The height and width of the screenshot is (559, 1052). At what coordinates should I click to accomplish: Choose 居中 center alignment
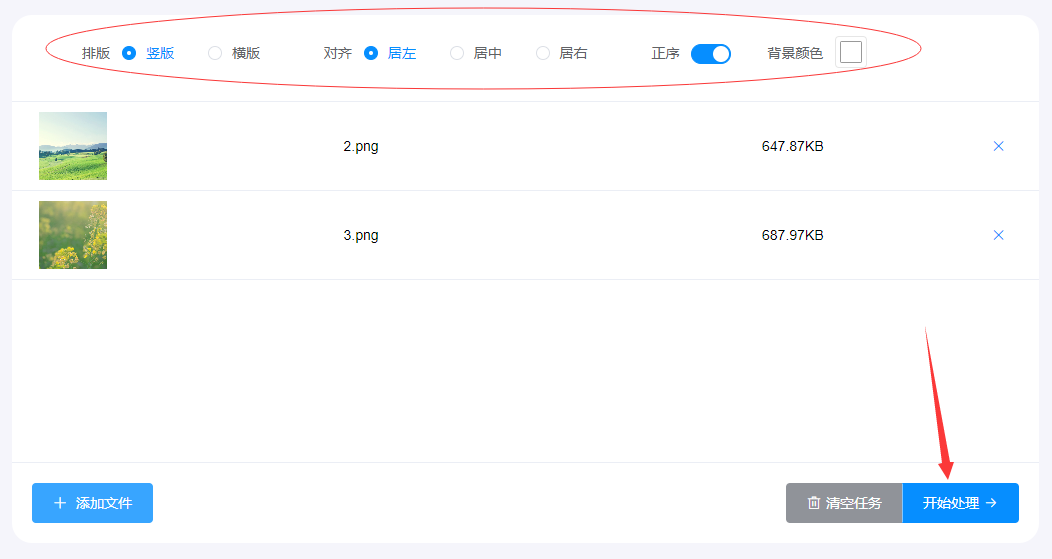[x=457, y=53]
